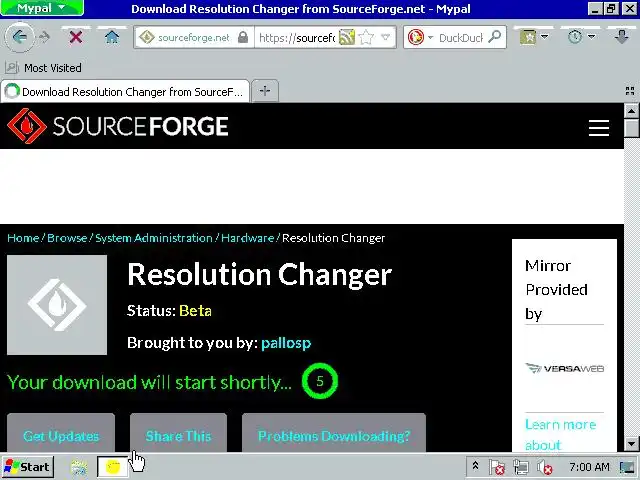Image resolution: width=640 pixels, height=480 pixels.
Task: Open the SourceForge hamburger menu
Action: (x=599, y=127)
